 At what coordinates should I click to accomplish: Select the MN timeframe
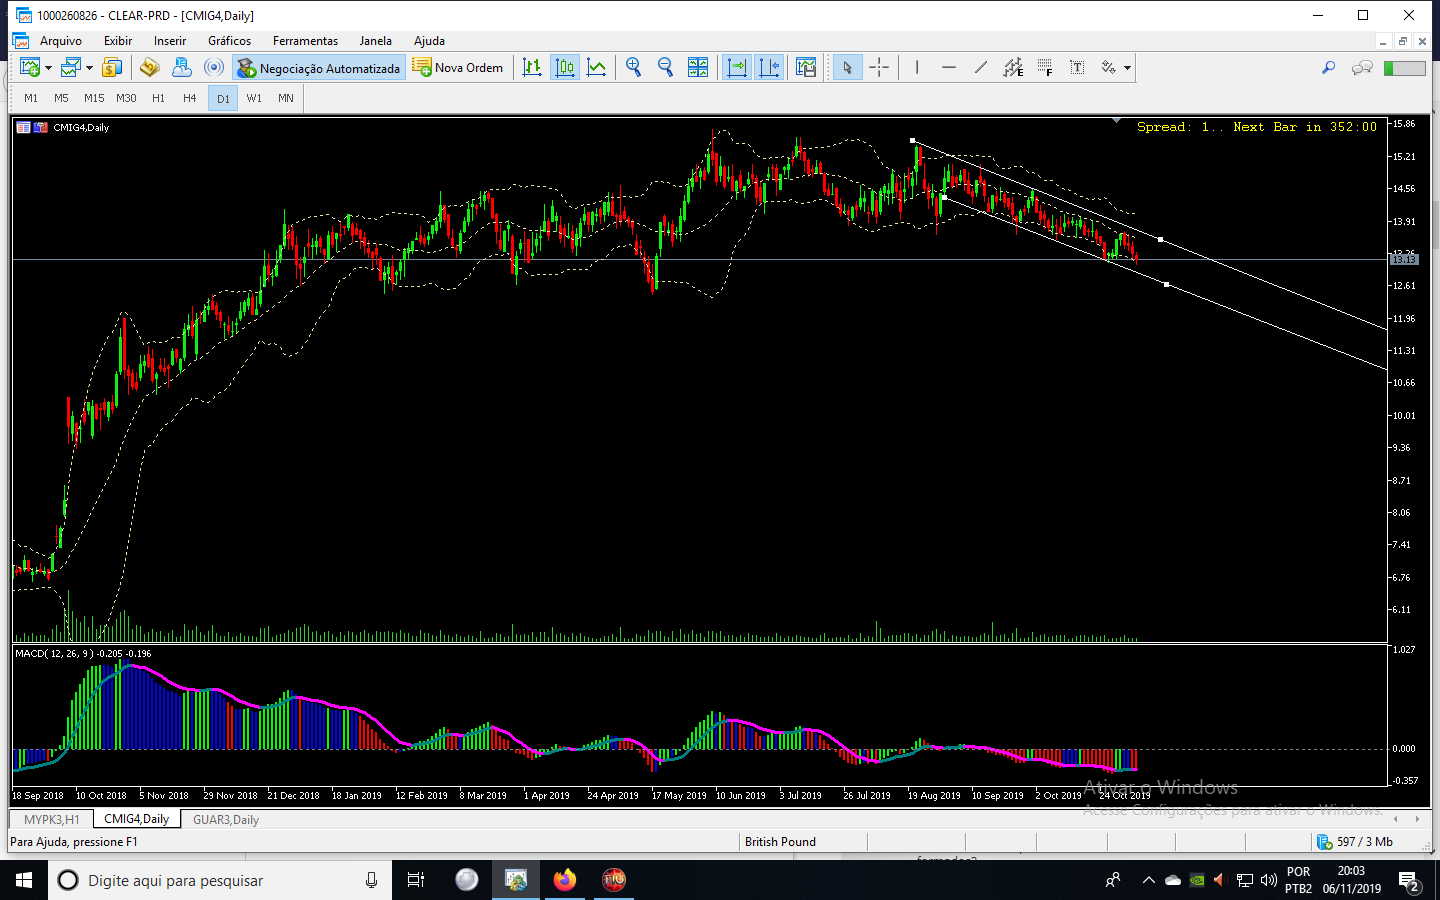click(286, 98)
